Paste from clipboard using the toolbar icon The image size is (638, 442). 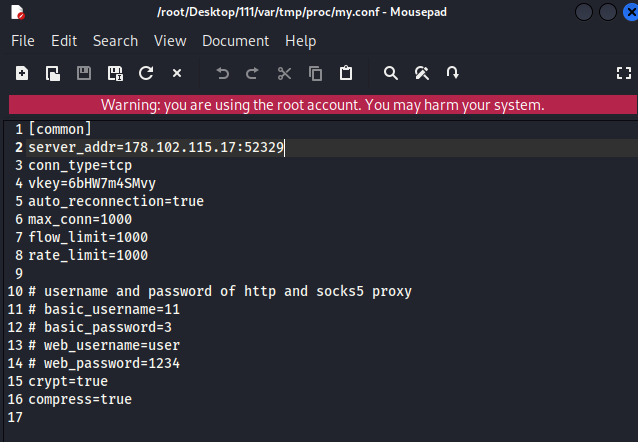click(x=346, y=73)
